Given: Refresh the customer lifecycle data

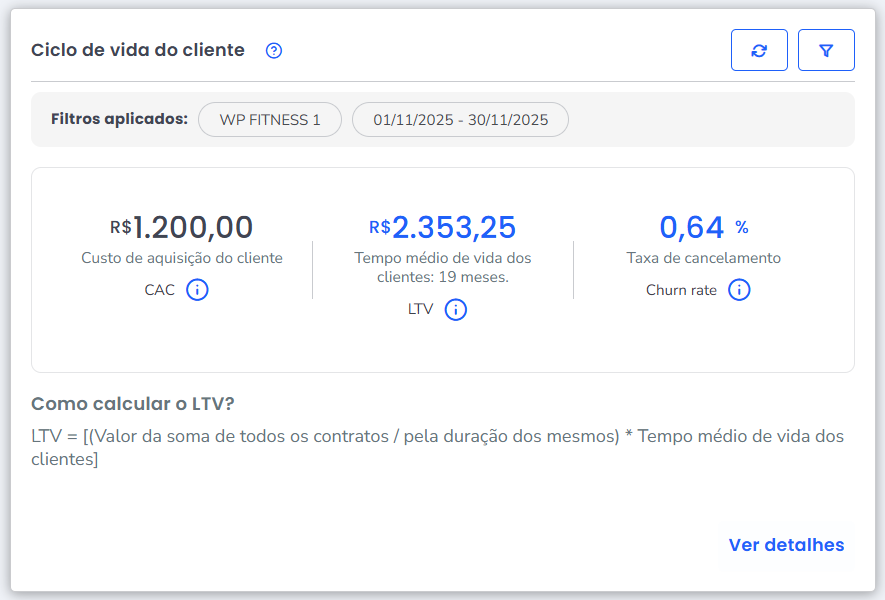Looking at the screenshot, I should [759, 50].
